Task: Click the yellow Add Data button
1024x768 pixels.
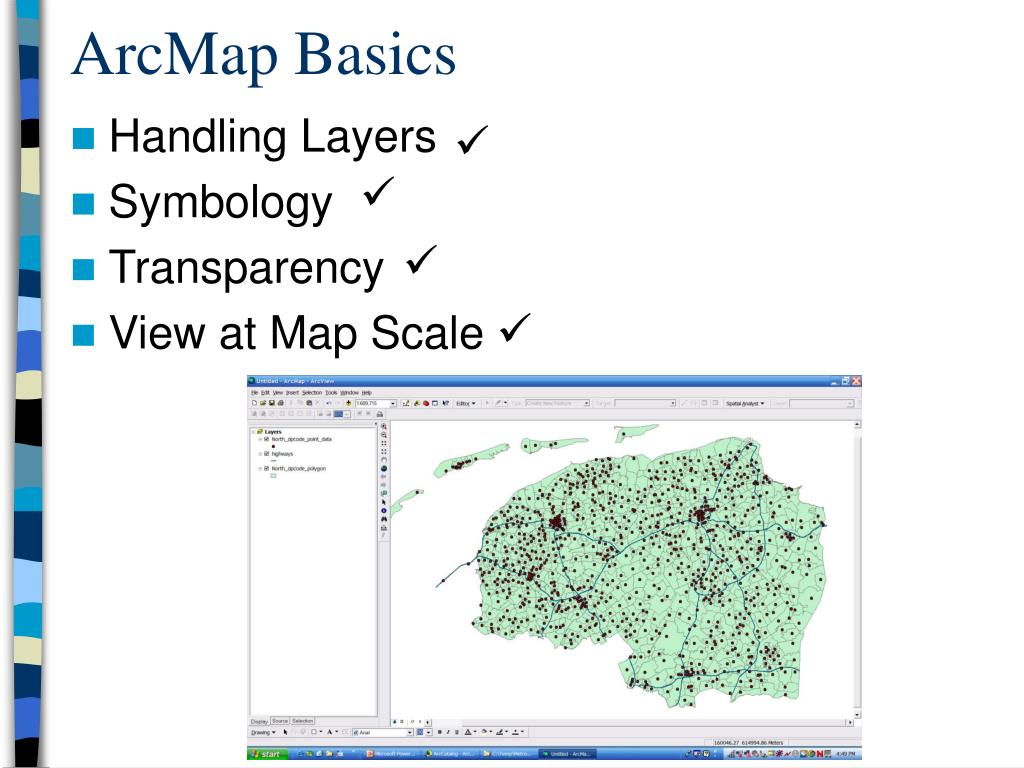Action: click(348, 403)
